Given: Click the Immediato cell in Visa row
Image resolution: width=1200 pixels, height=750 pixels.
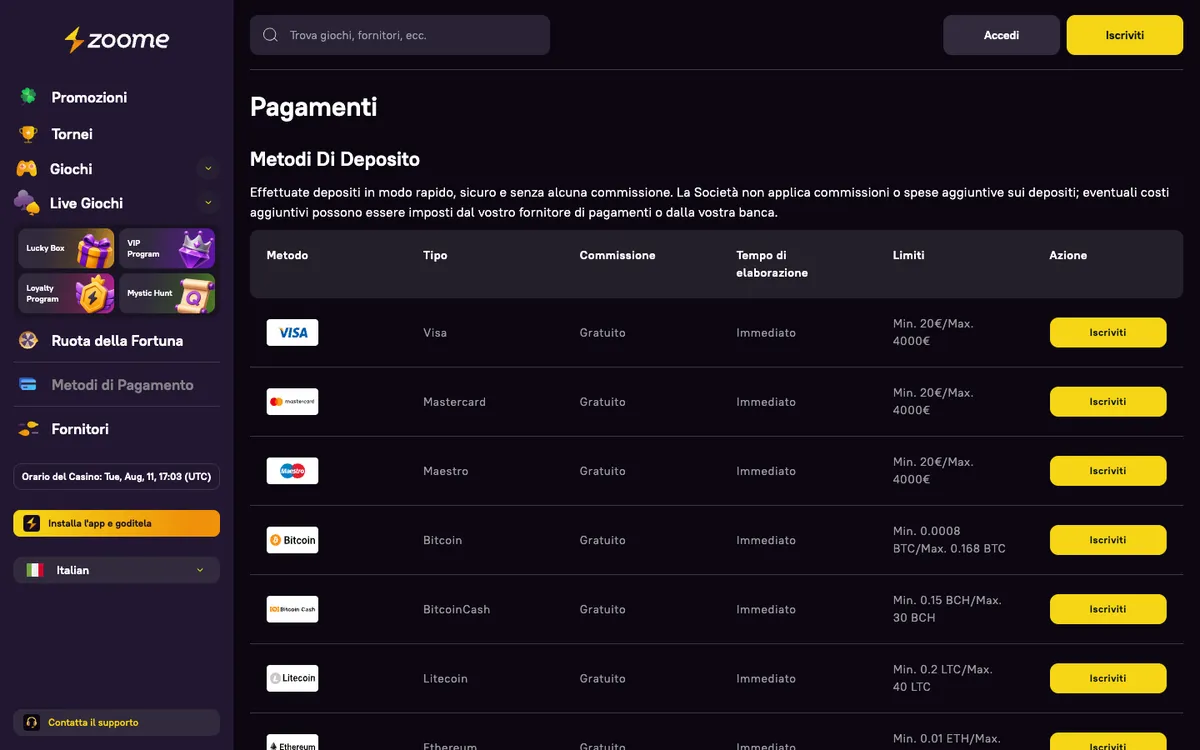Looking at the screenshot, I should click(x=766, y=332).
